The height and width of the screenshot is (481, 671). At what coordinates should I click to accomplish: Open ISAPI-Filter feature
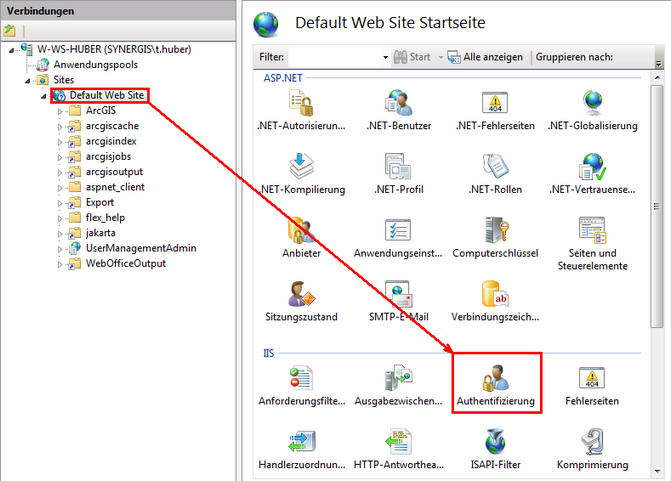[x=495, y=449]
